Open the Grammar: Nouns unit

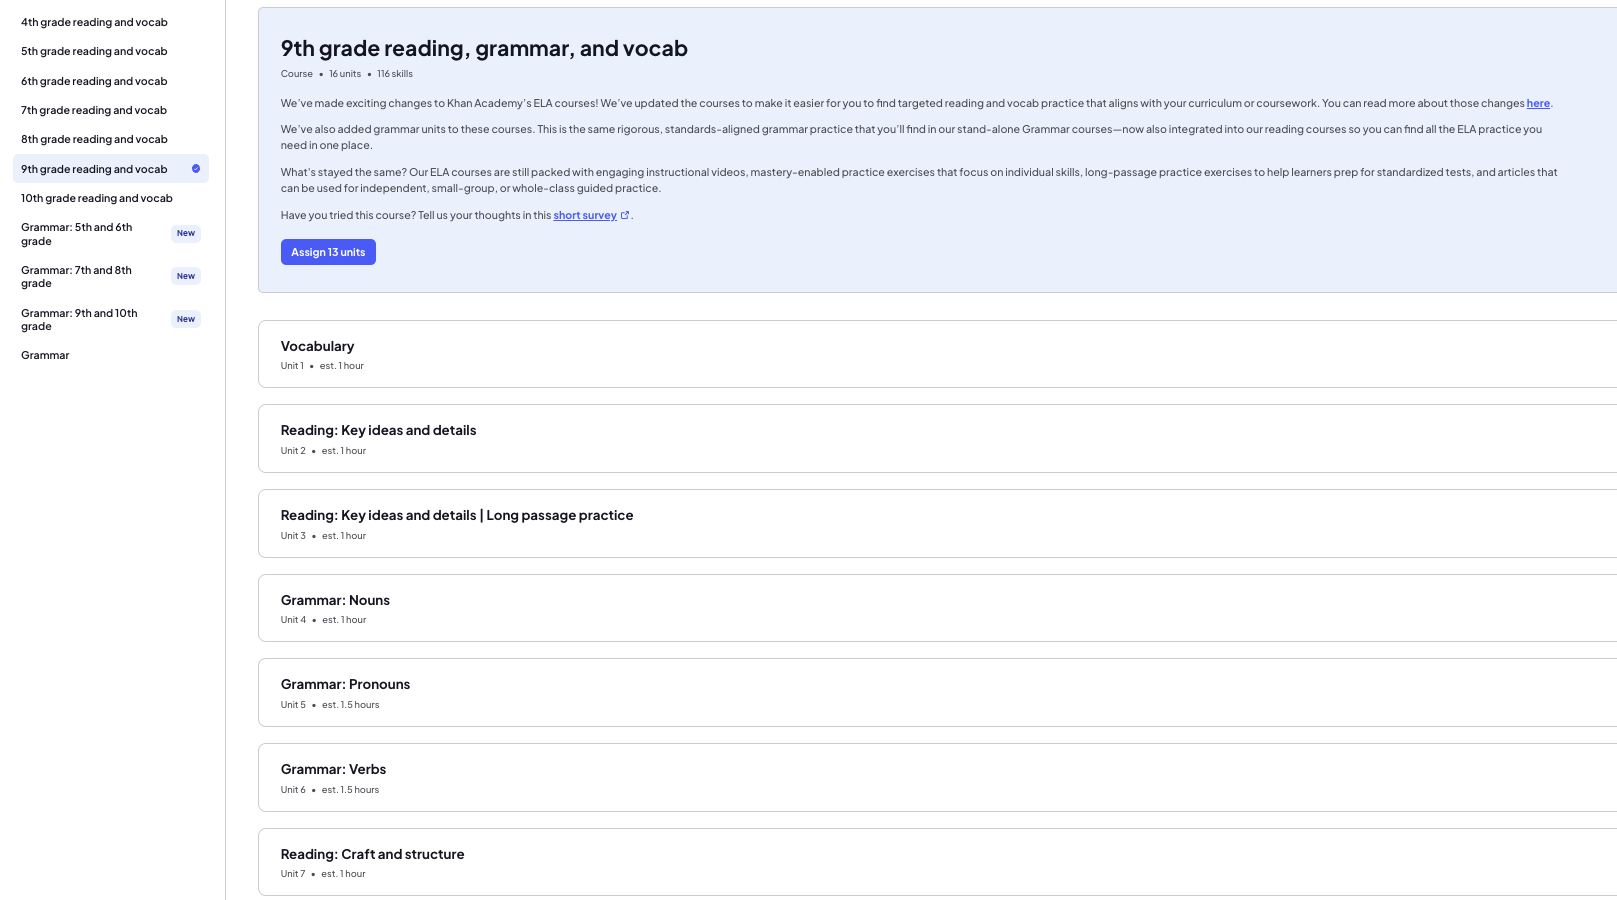coord(937,608)
